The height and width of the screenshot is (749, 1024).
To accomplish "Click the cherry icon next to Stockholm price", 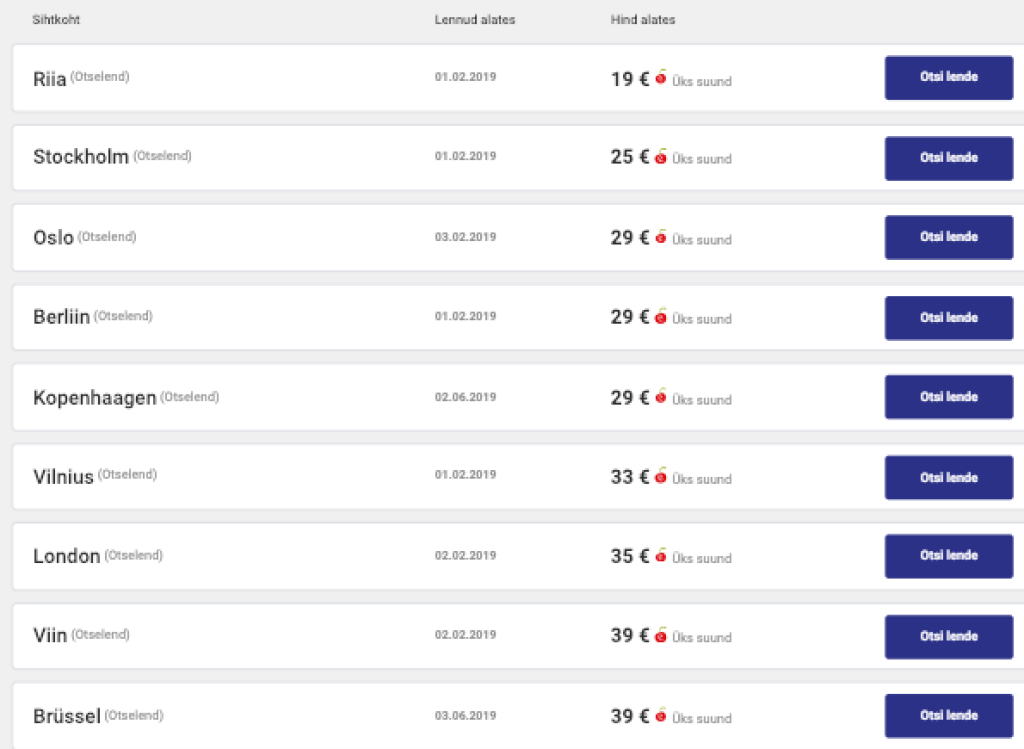I will click(x=661, y=157).
